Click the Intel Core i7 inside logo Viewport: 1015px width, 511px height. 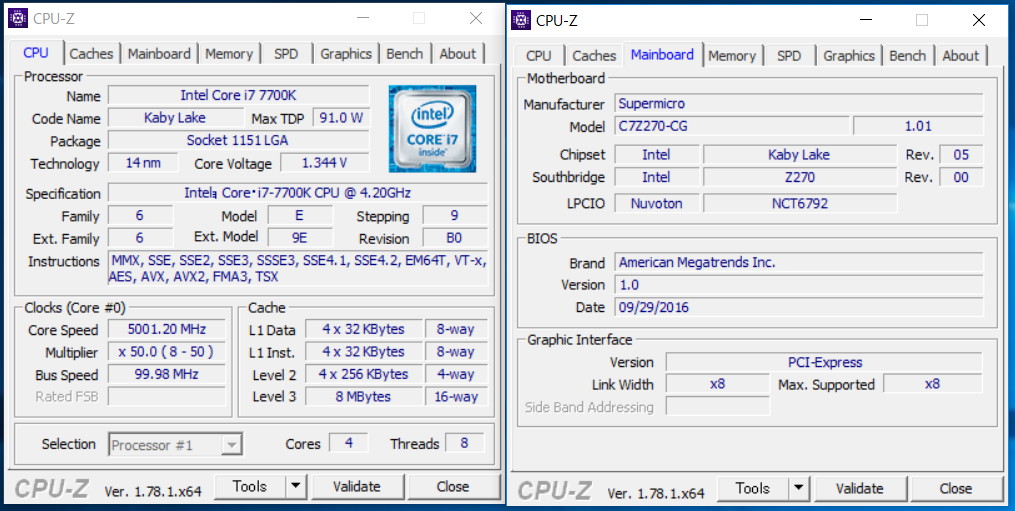[432, 129]
